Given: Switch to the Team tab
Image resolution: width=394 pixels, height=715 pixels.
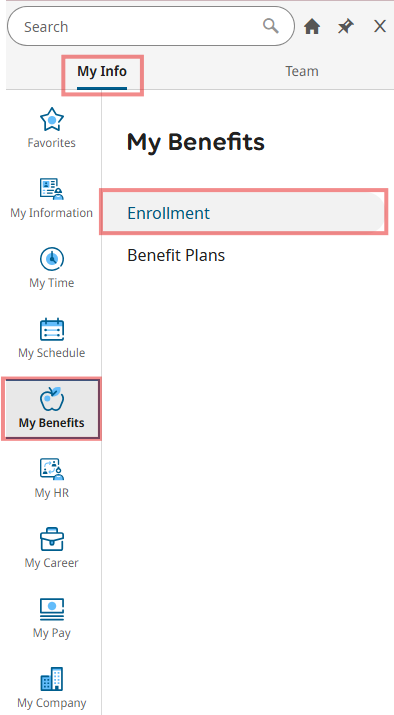Looking at the screenshot, I should coord(302,72).
